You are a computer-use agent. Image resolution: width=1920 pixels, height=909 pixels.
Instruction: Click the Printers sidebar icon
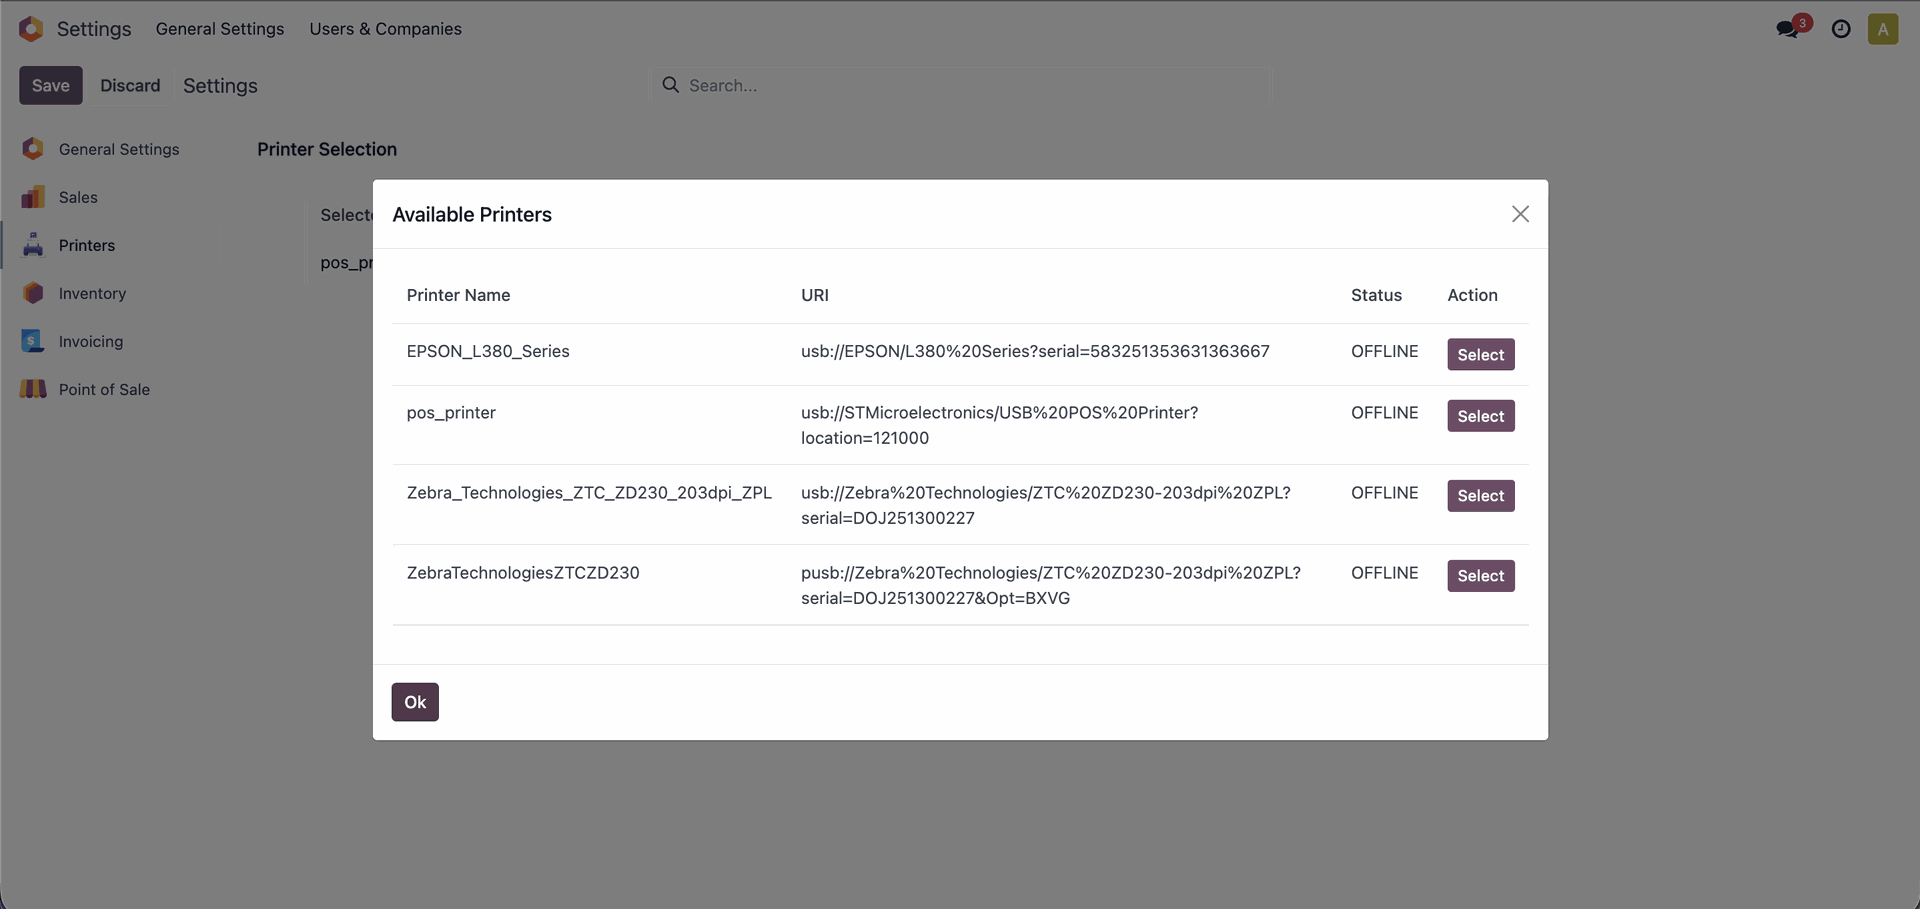(33, 245)
